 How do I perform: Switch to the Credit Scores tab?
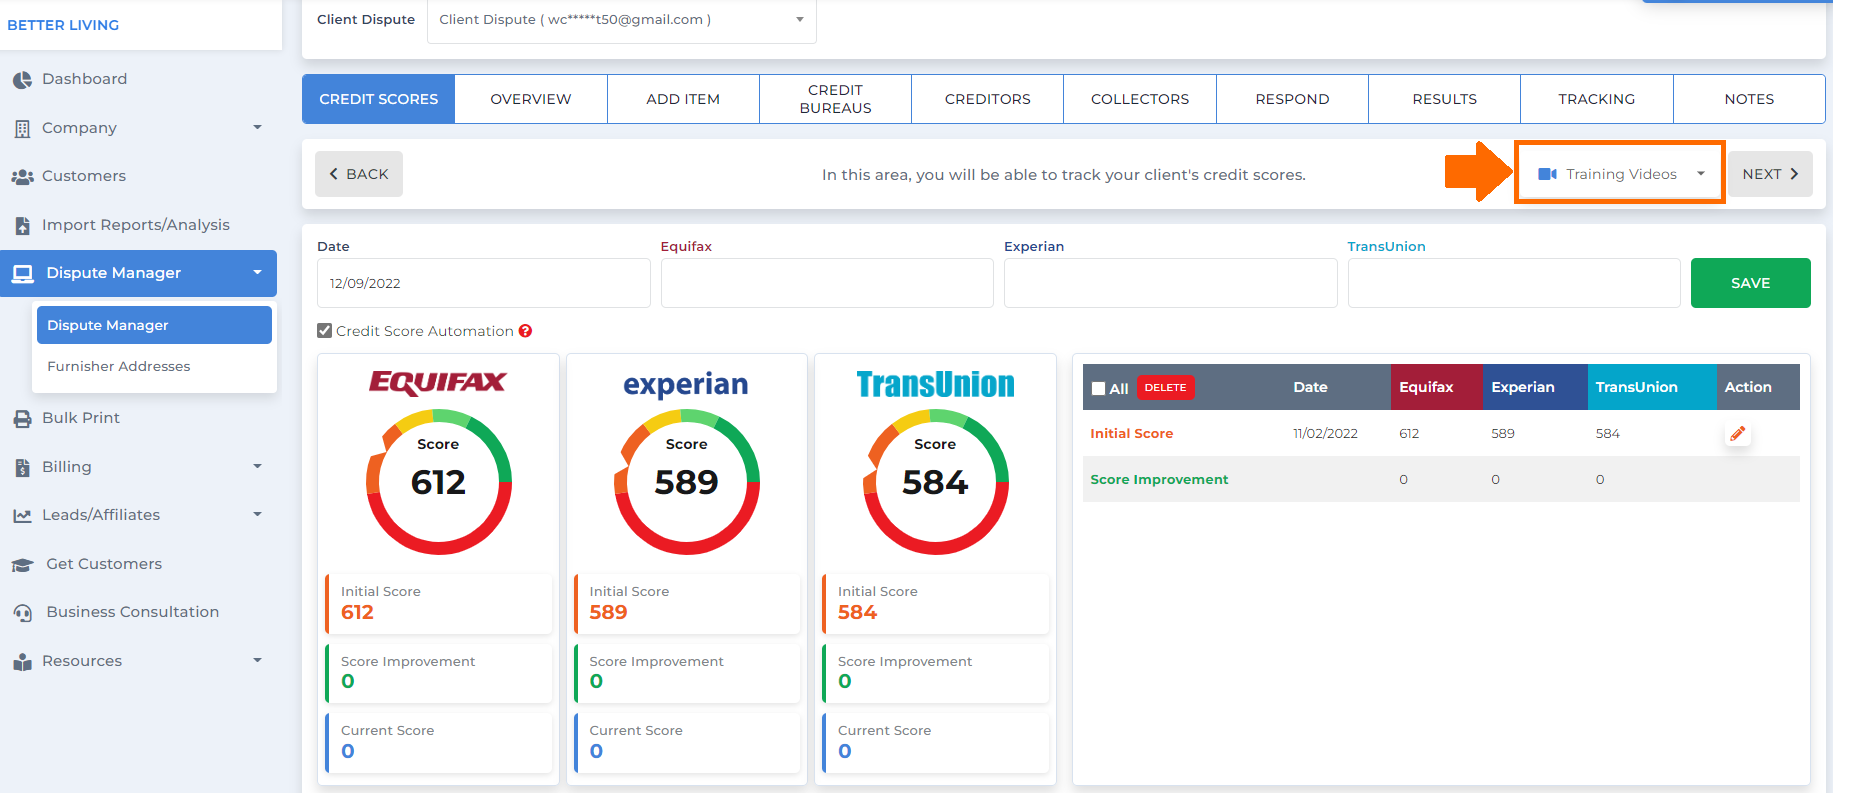379,99
